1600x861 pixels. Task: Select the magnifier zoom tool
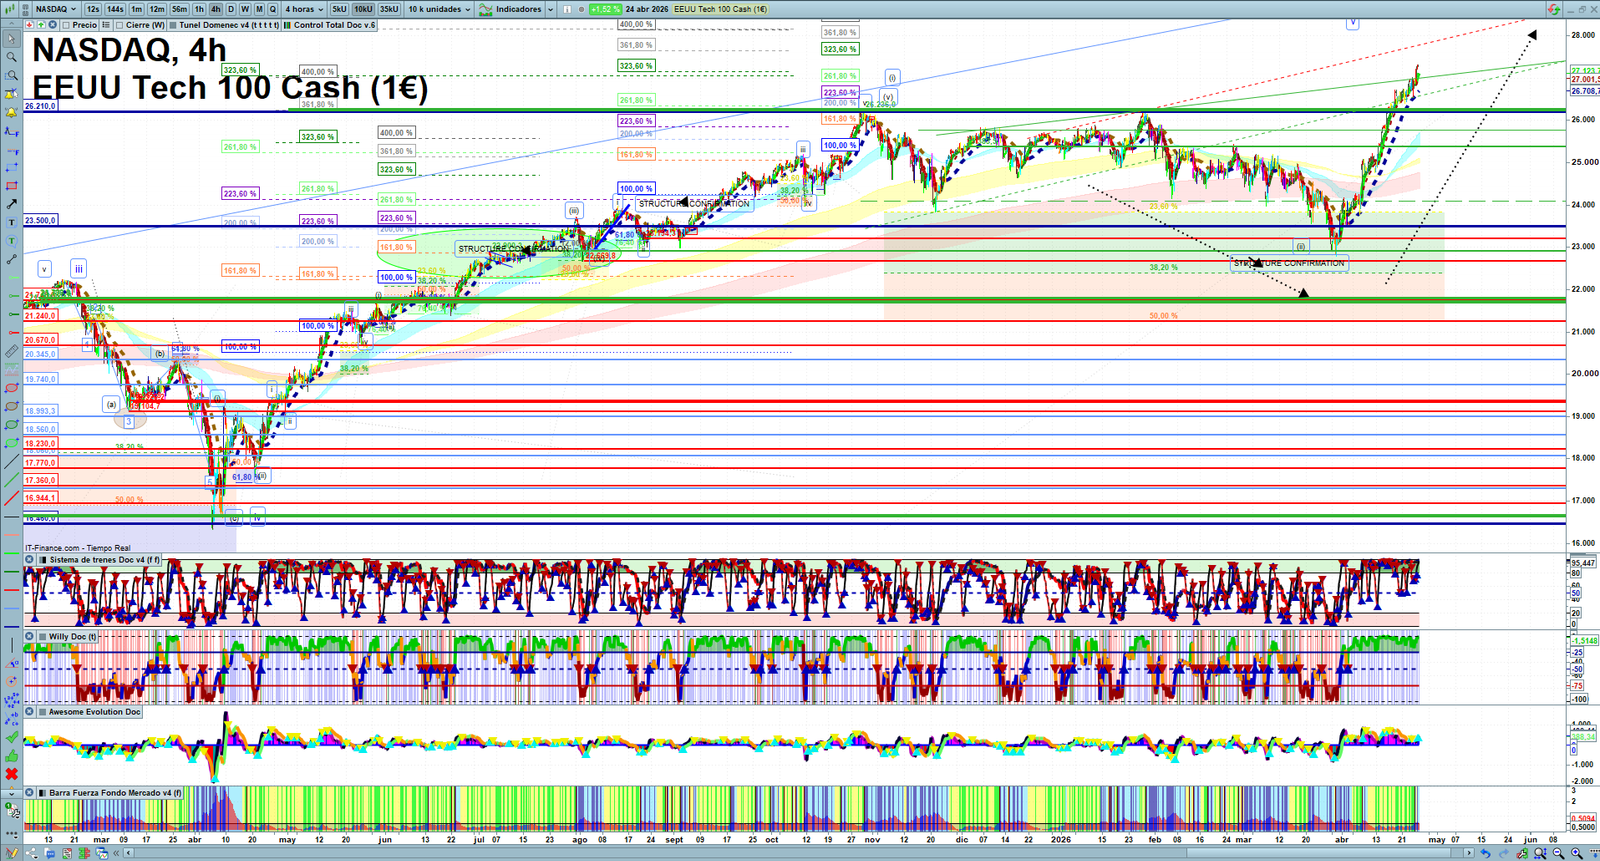tap(11, 57)
